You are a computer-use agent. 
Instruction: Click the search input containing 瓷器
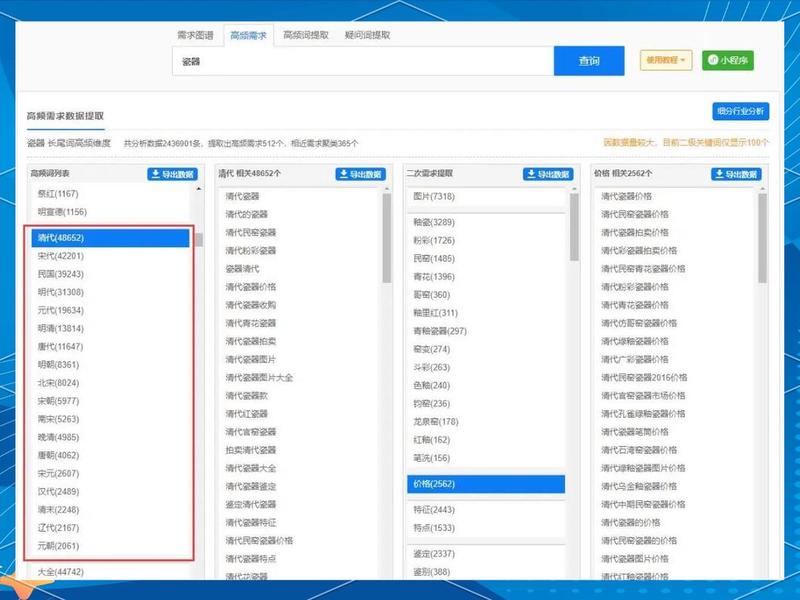pyautogui.click(x=363, y=61)
